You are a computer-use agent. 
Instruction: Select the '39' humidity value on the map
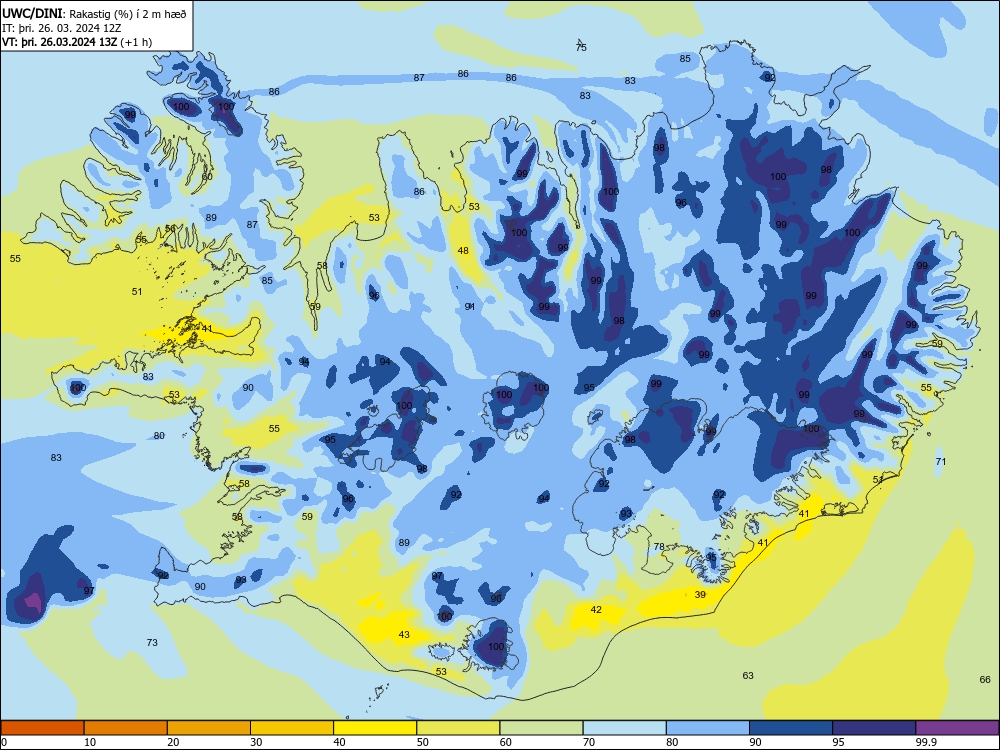click(x=700, y=594)
